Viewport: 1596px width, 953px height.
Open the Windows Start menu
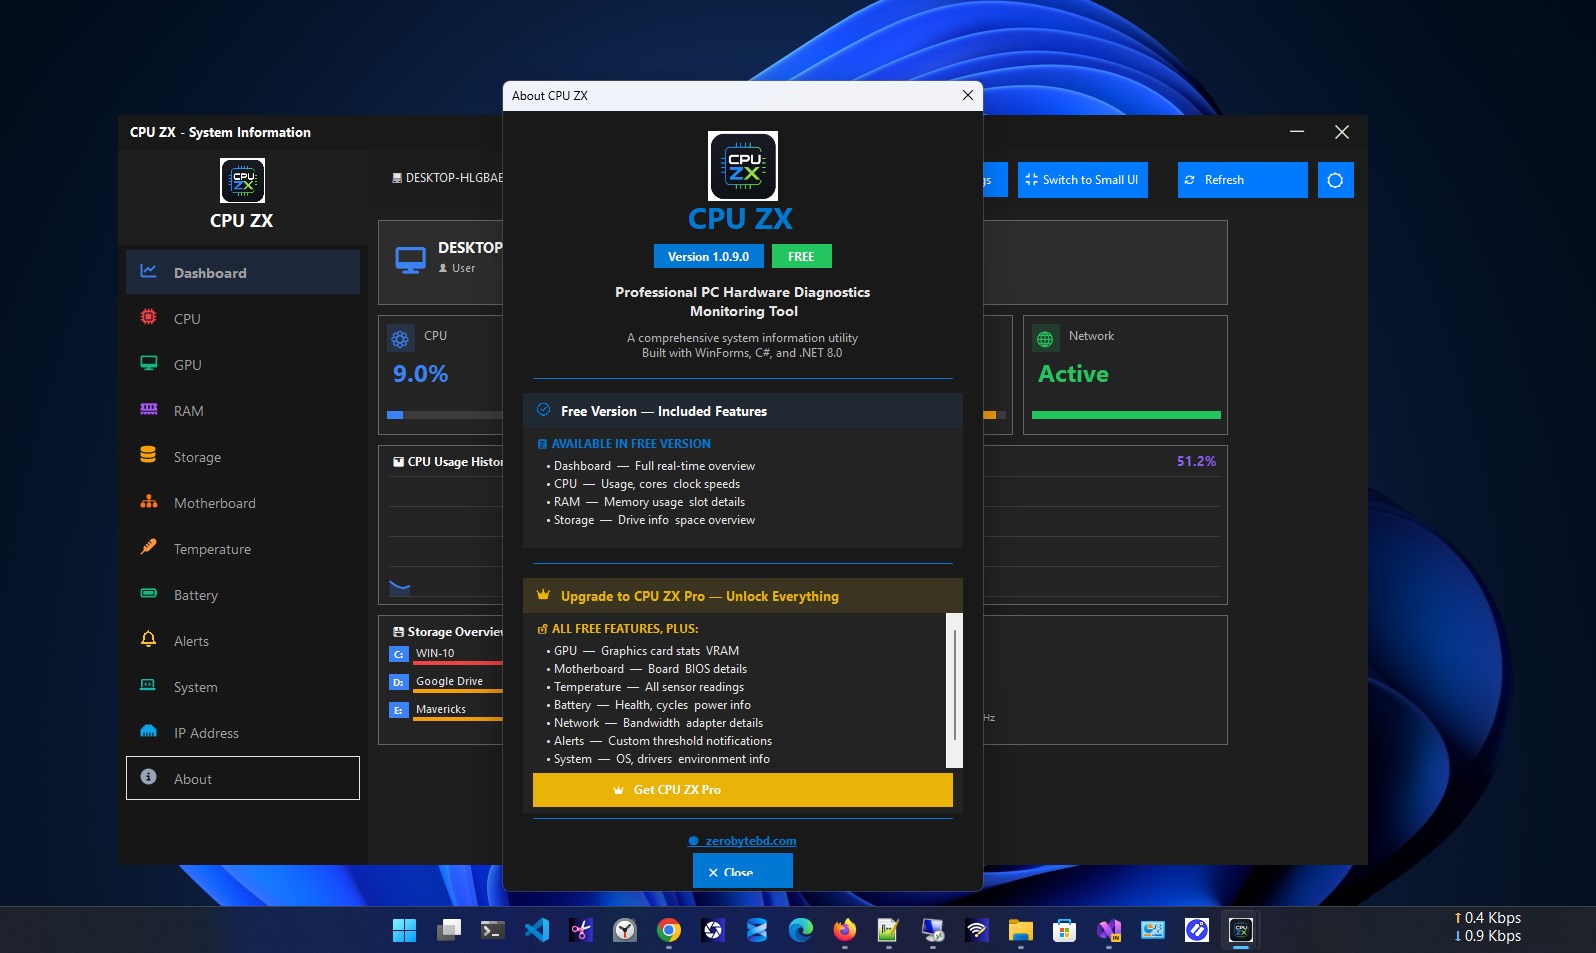click(x=404, y=930)
